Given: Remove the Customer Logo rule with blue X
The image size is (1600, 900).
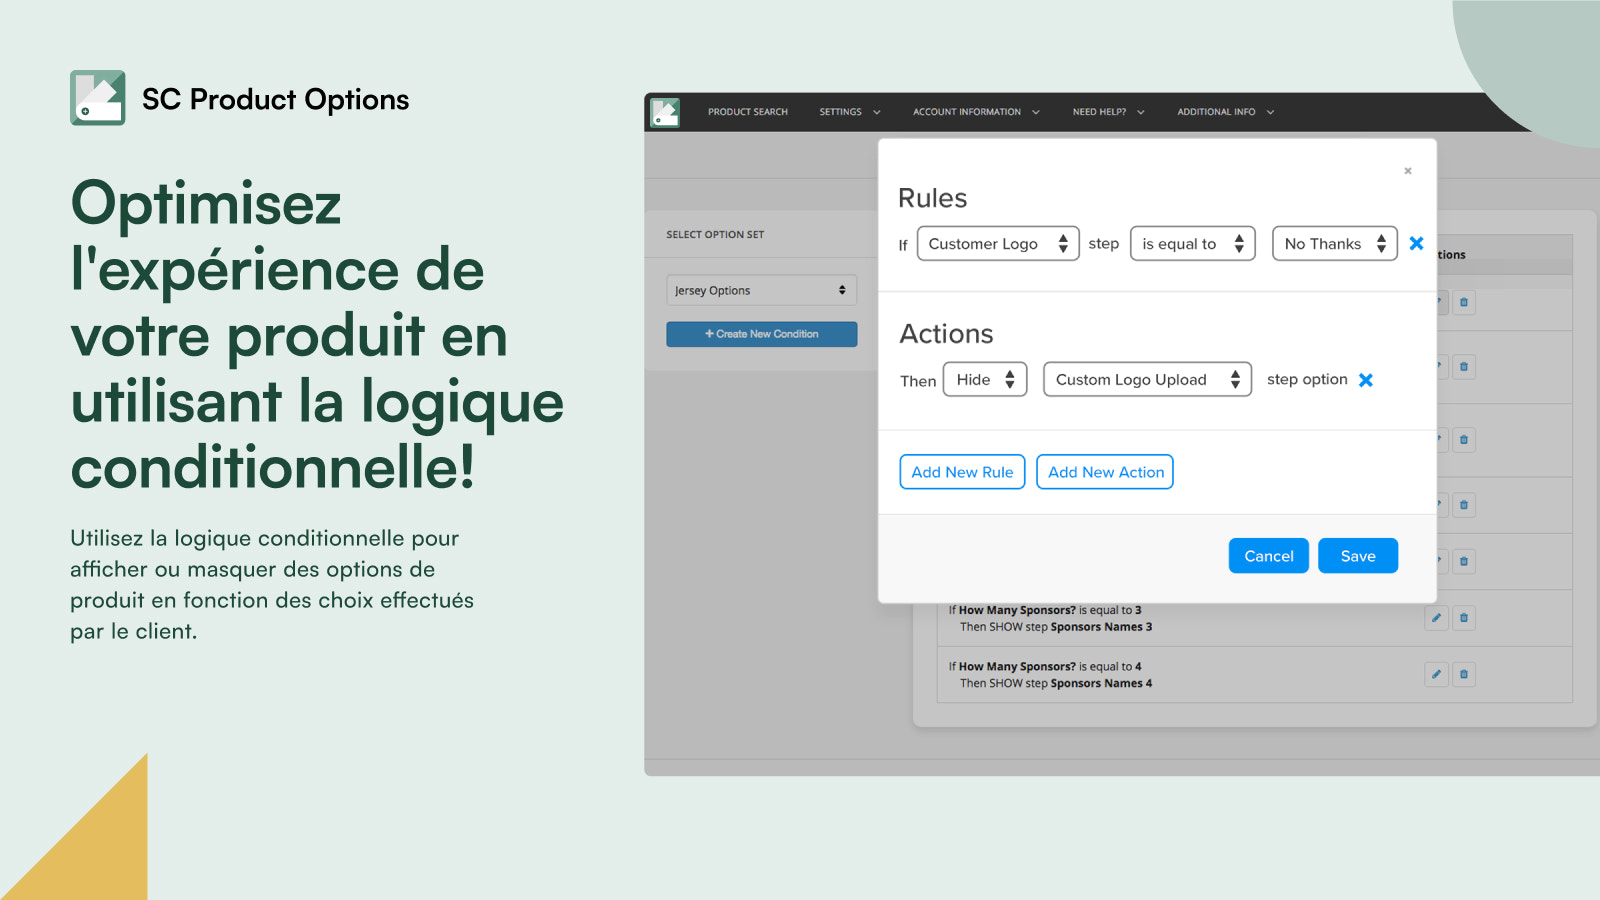Looking at the screenshot, I should click(1416, 243).
